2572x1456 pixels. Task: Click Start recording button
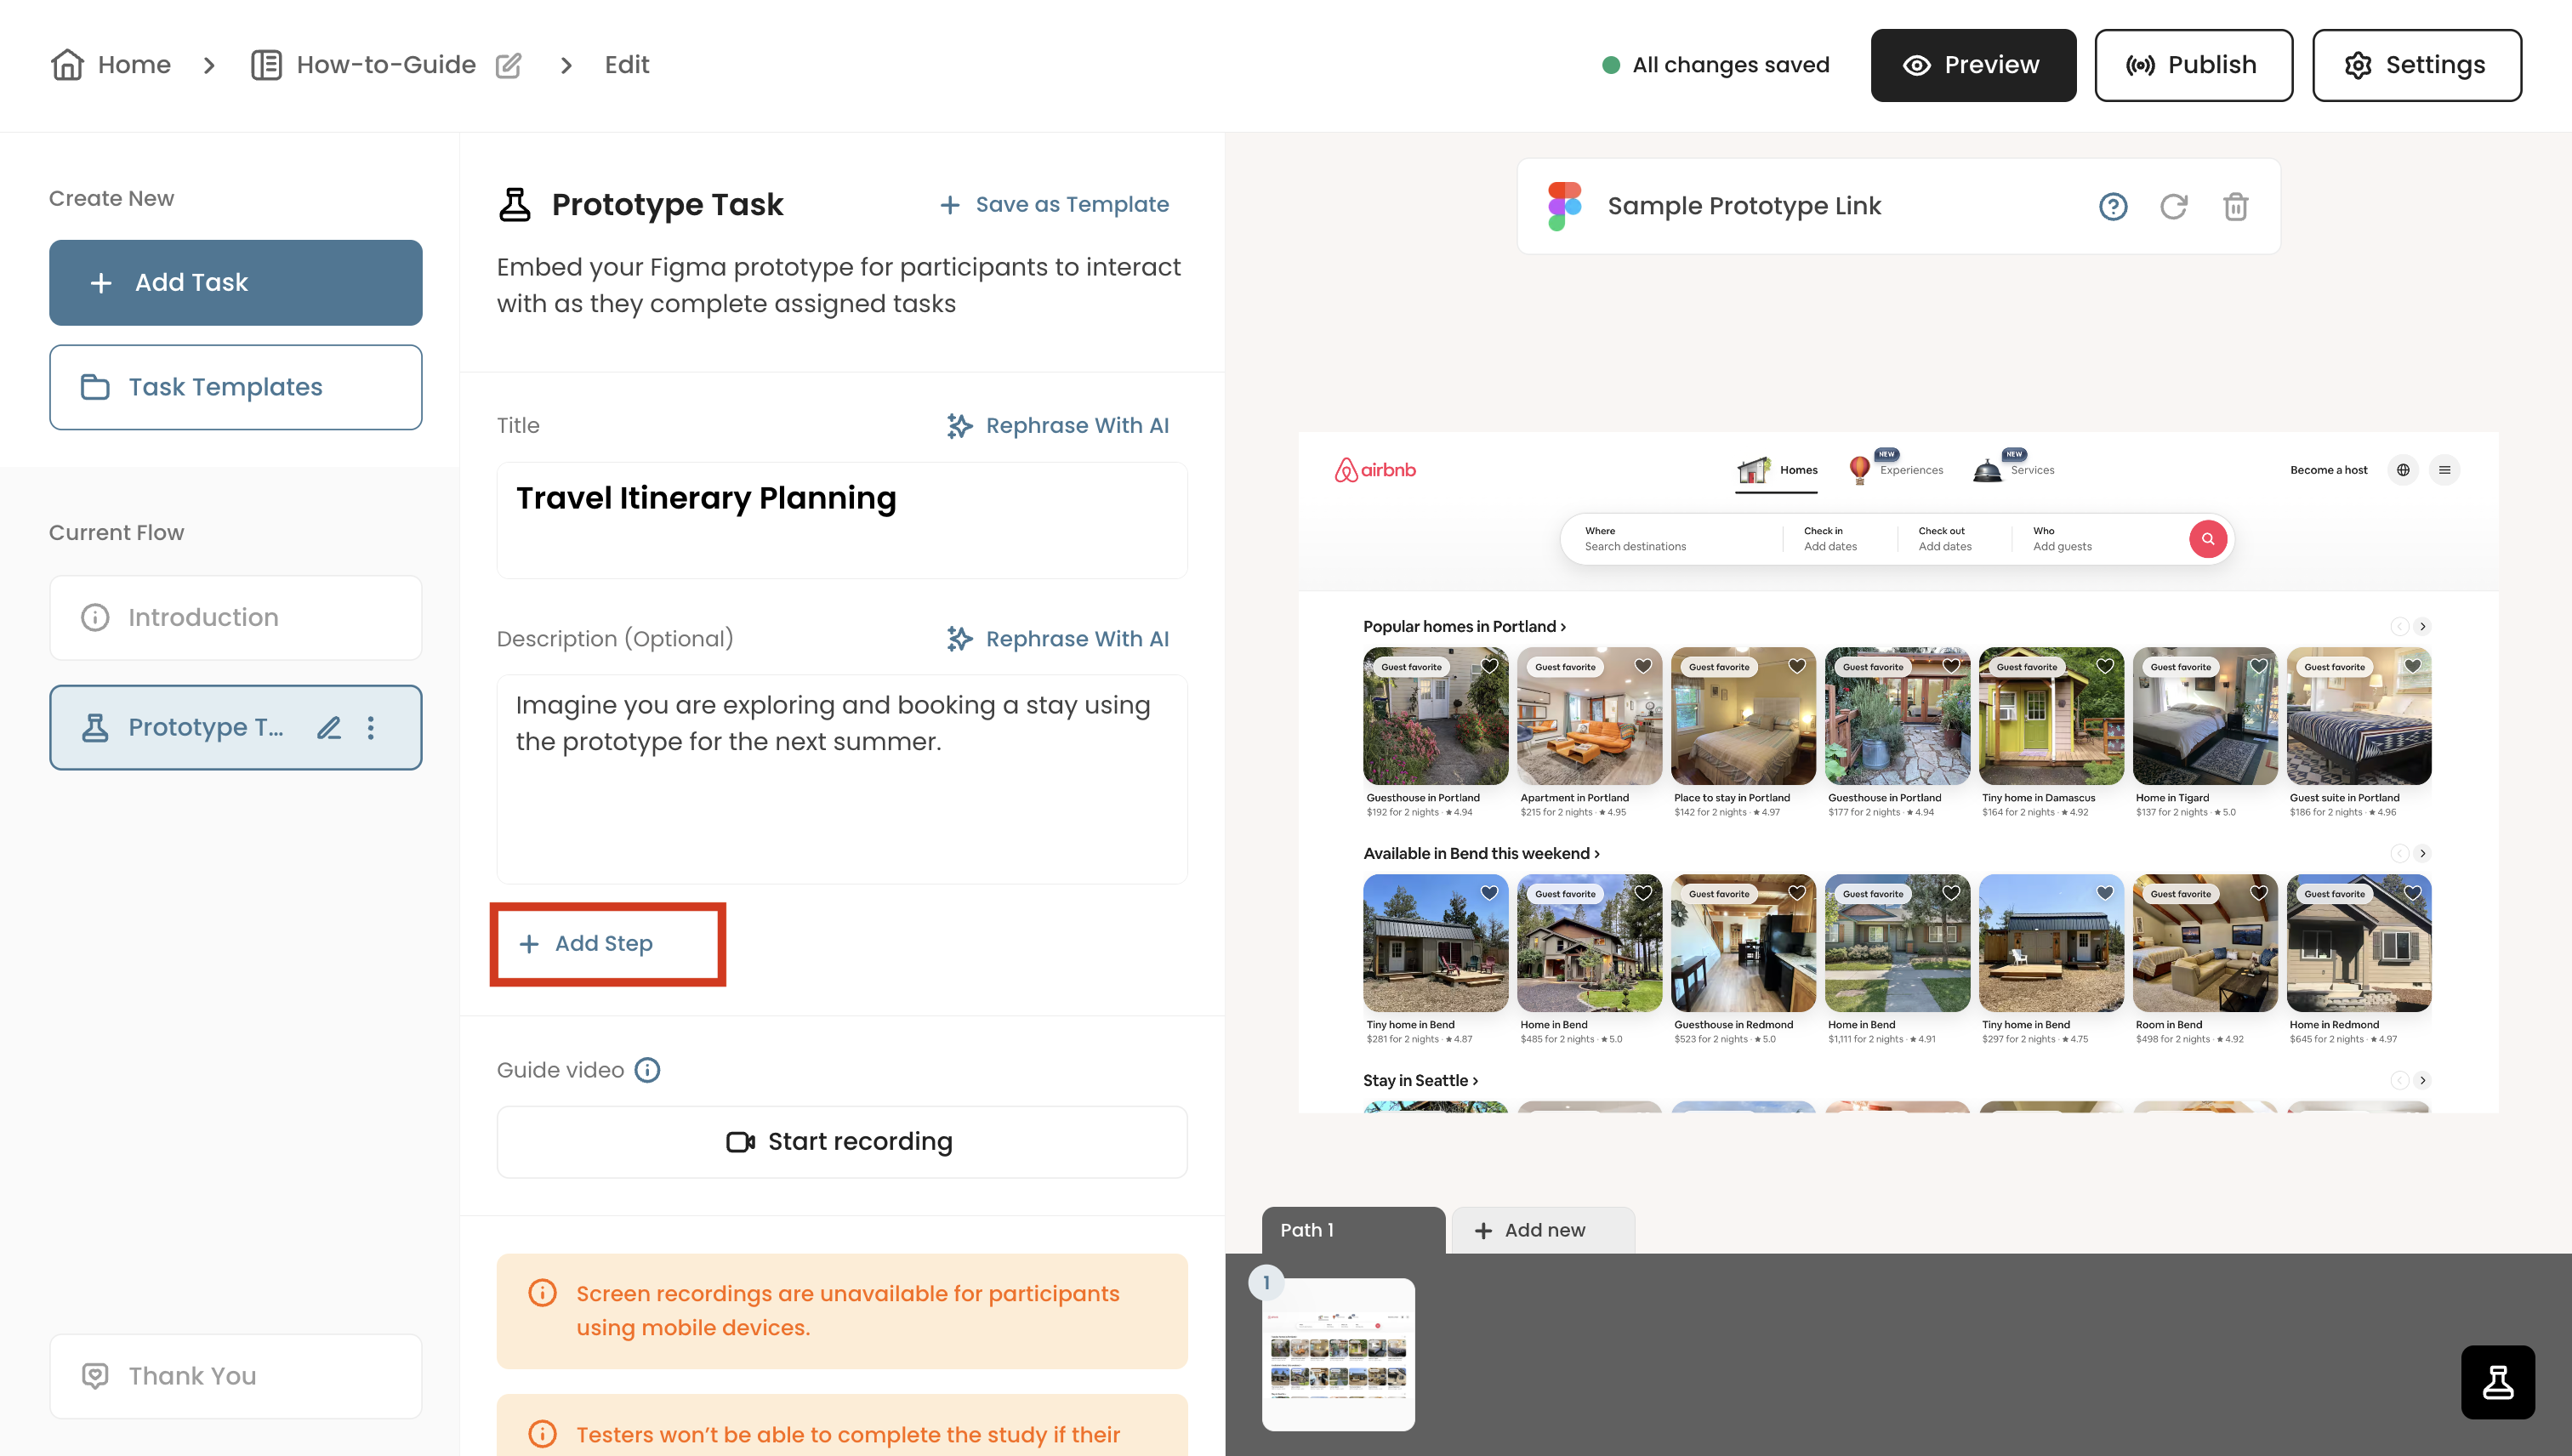pyautogui.click(x=841, y=1142)
